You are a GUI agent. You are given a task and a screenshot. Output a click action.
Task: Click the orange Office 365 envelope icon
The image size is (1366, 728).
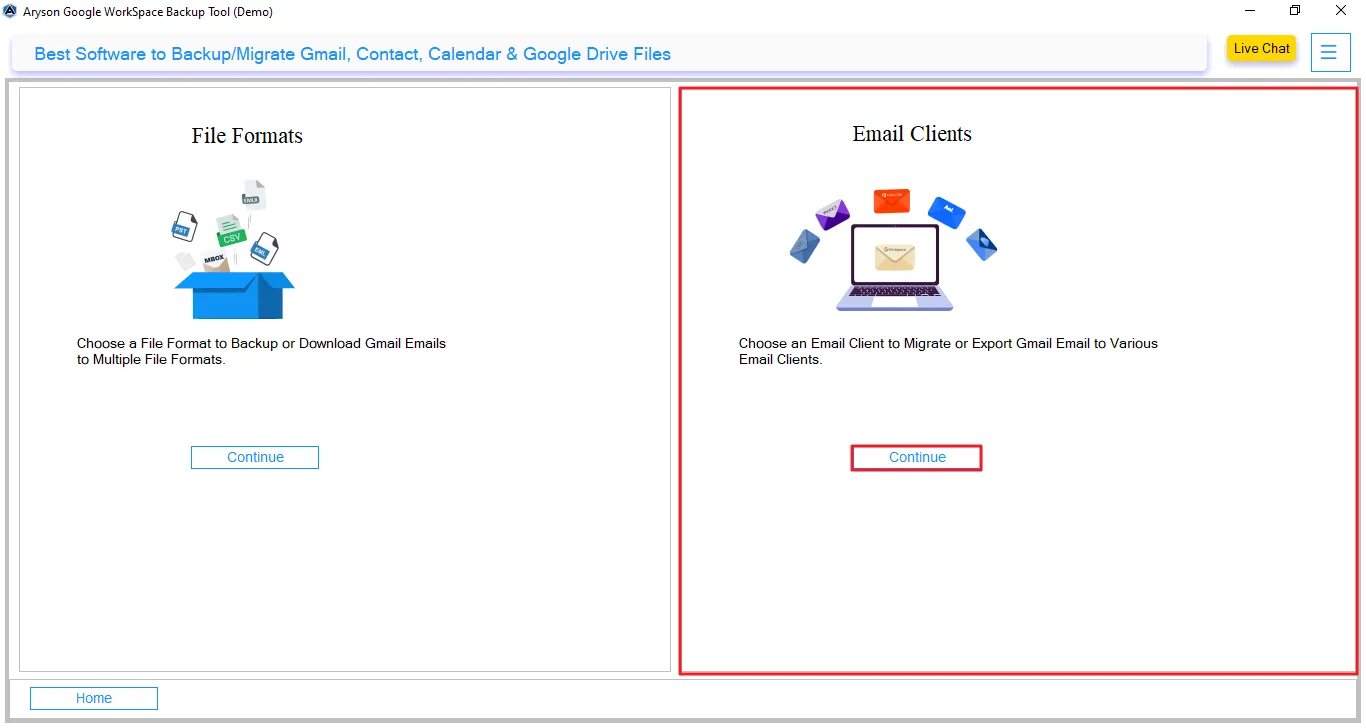tap(892, 201)
